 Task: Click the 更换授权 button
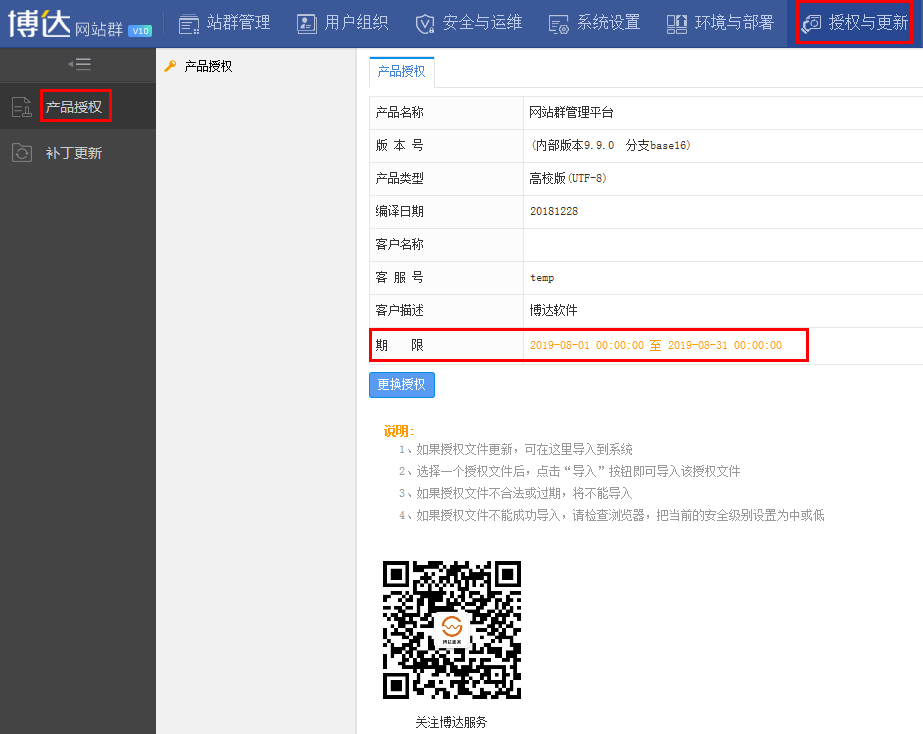pyautogui.click(x=402, y=385)
